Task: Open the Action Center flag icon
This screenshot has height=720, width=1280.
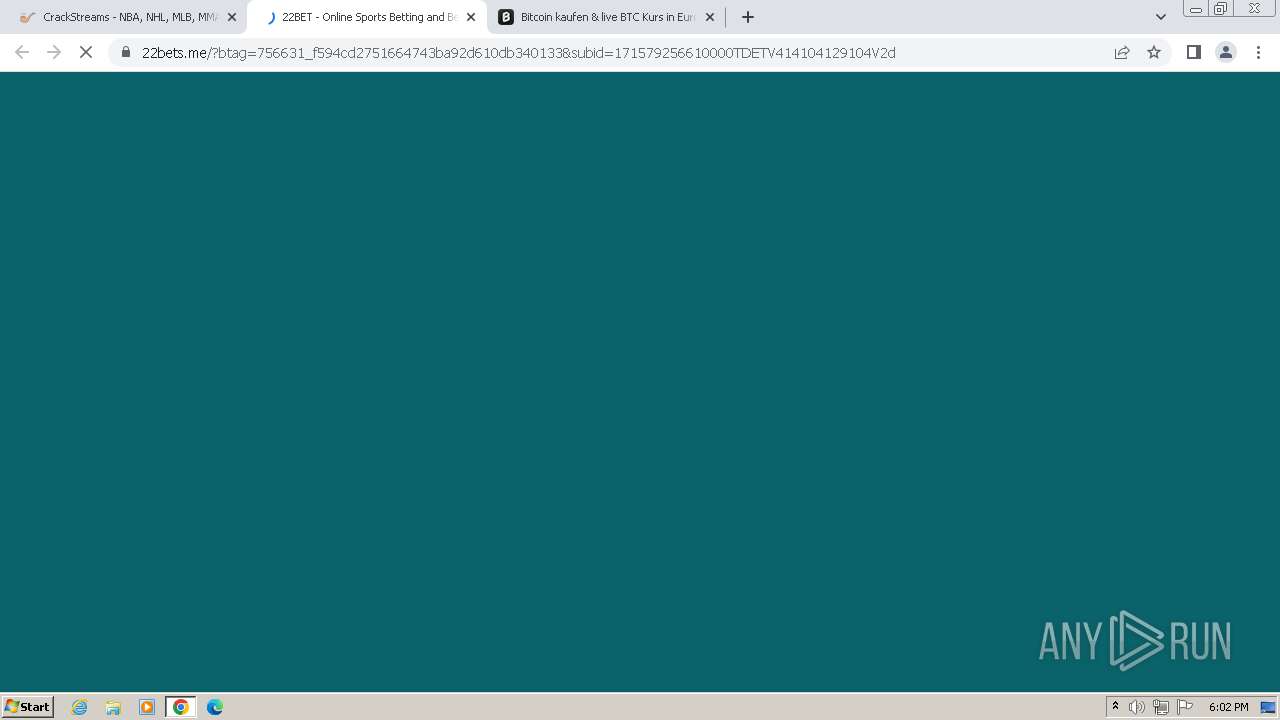Action: tap(1185, 707)
